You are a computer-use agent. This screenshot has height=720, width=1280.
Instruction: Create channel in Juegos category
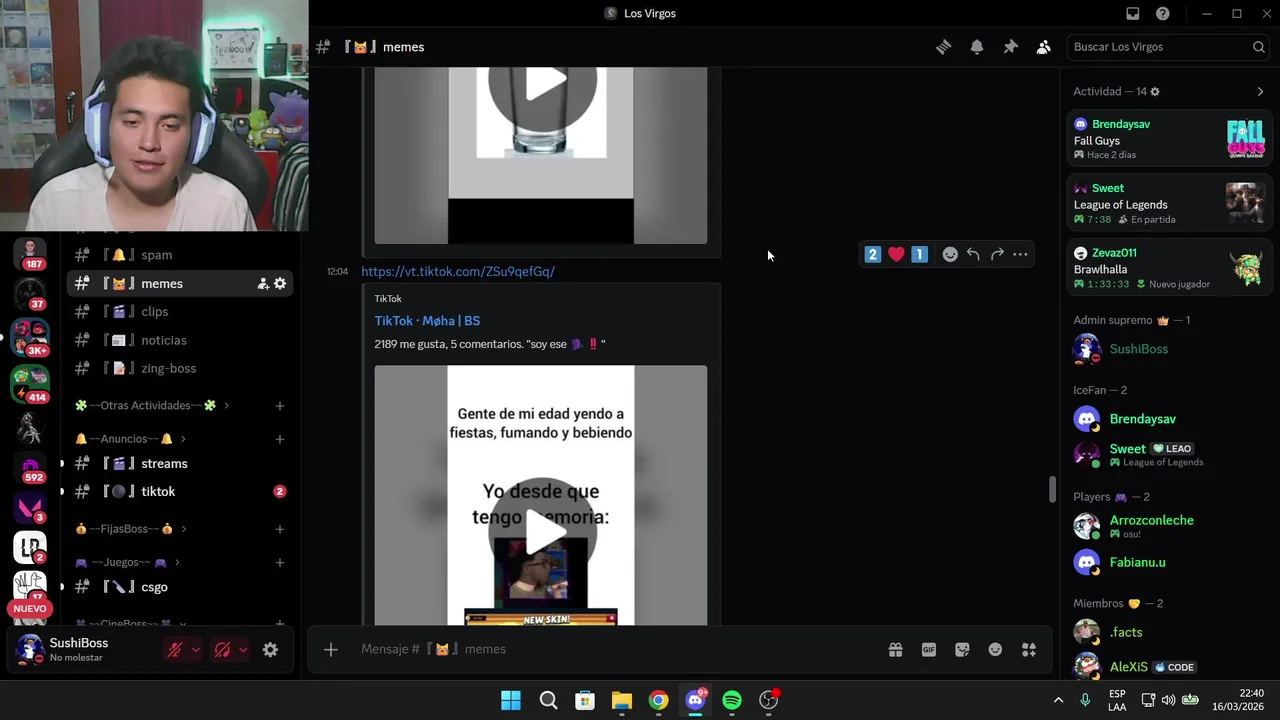coord(280,563)
